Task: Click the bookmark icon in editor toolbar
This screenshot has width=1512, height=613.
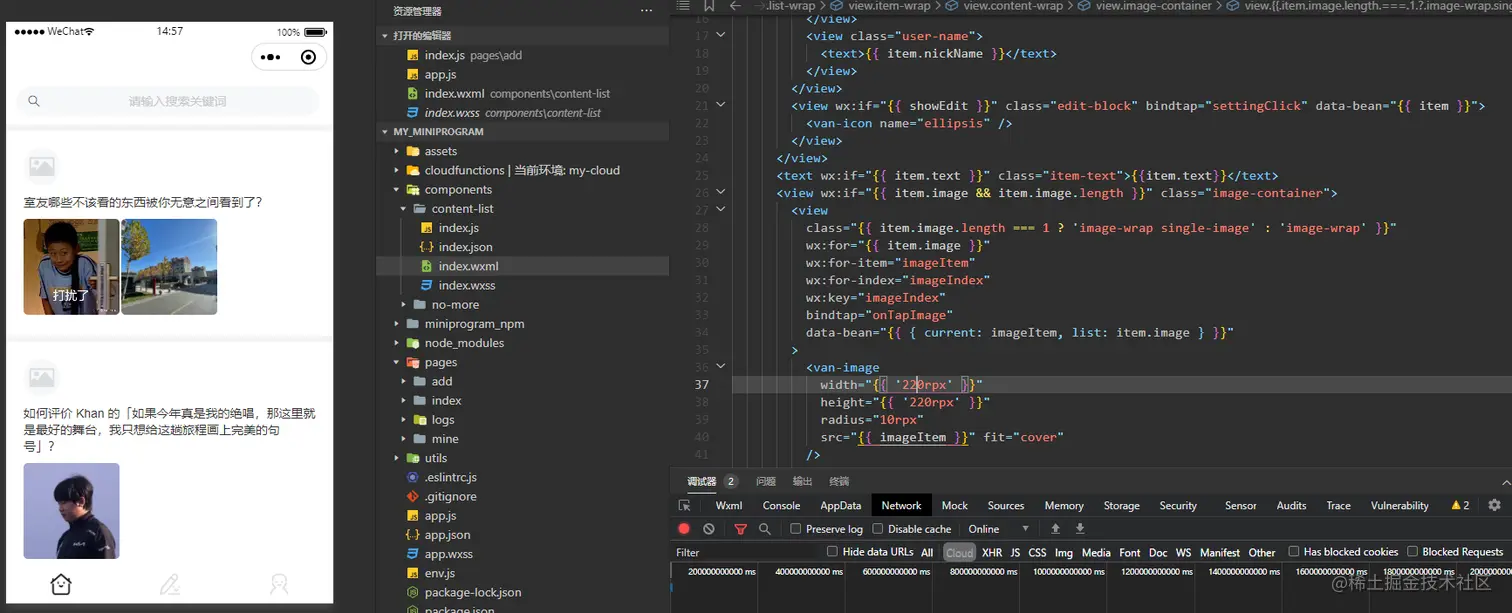Action: coord(709,6)
